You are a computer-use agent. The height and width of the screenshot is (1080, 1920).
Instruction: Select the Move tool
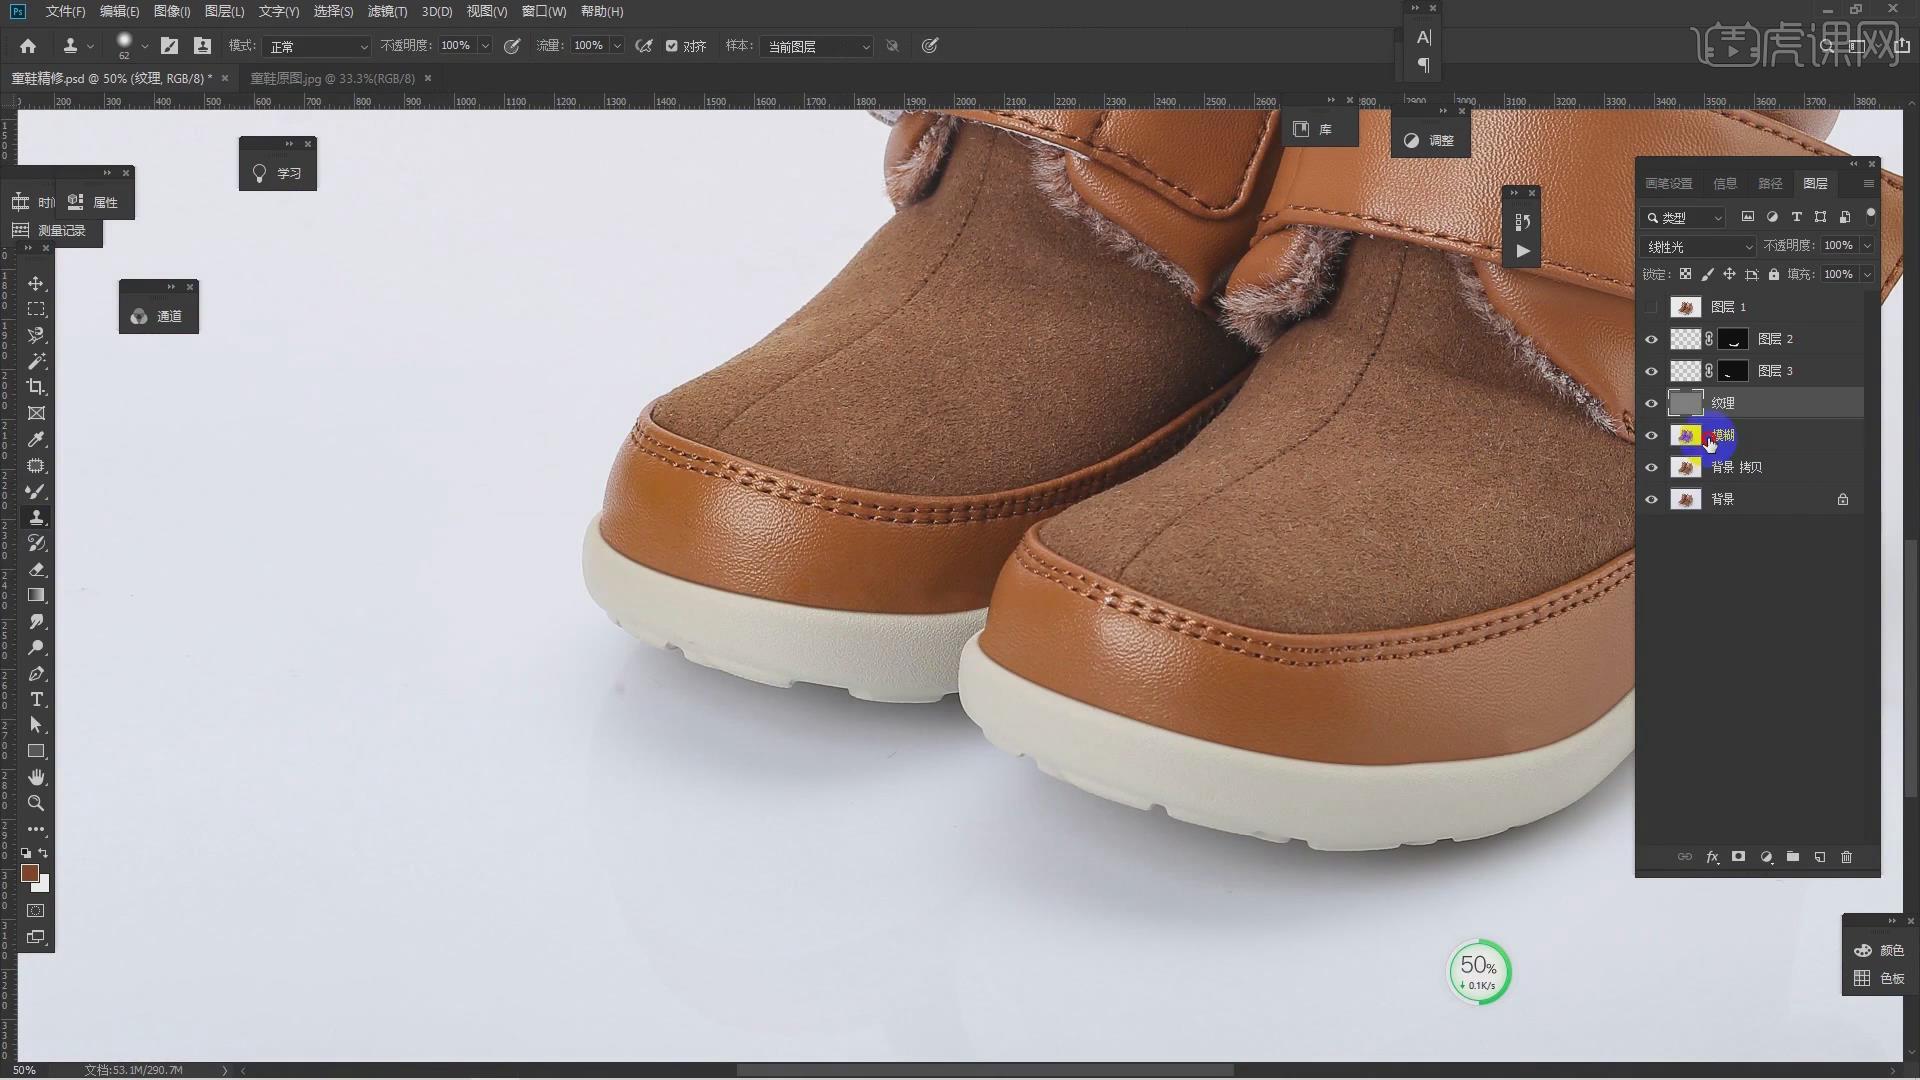click(36, 283)
